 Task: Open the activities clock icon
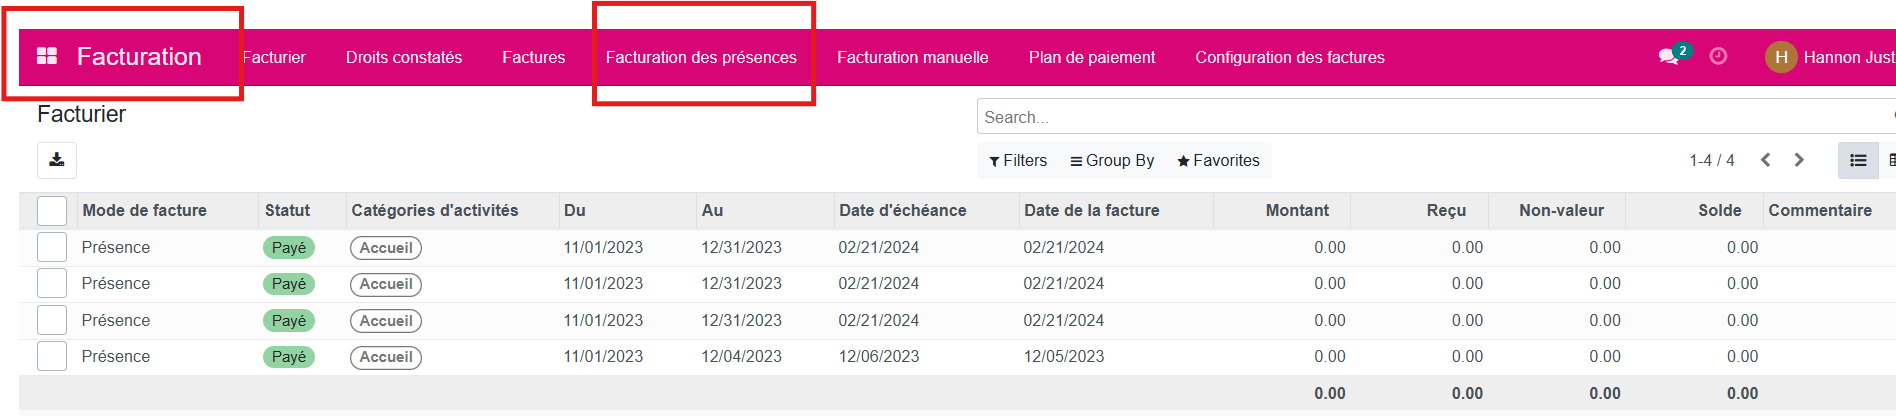[x=1718, y=57]
